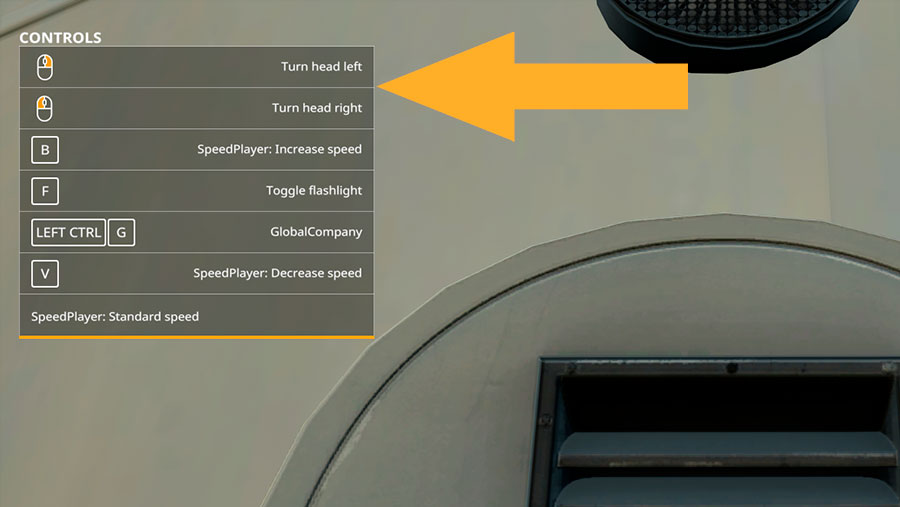Click the mouse icon for Turn head right
The width and height of the screenshot is (900, 507).
(x=45, y=109)
